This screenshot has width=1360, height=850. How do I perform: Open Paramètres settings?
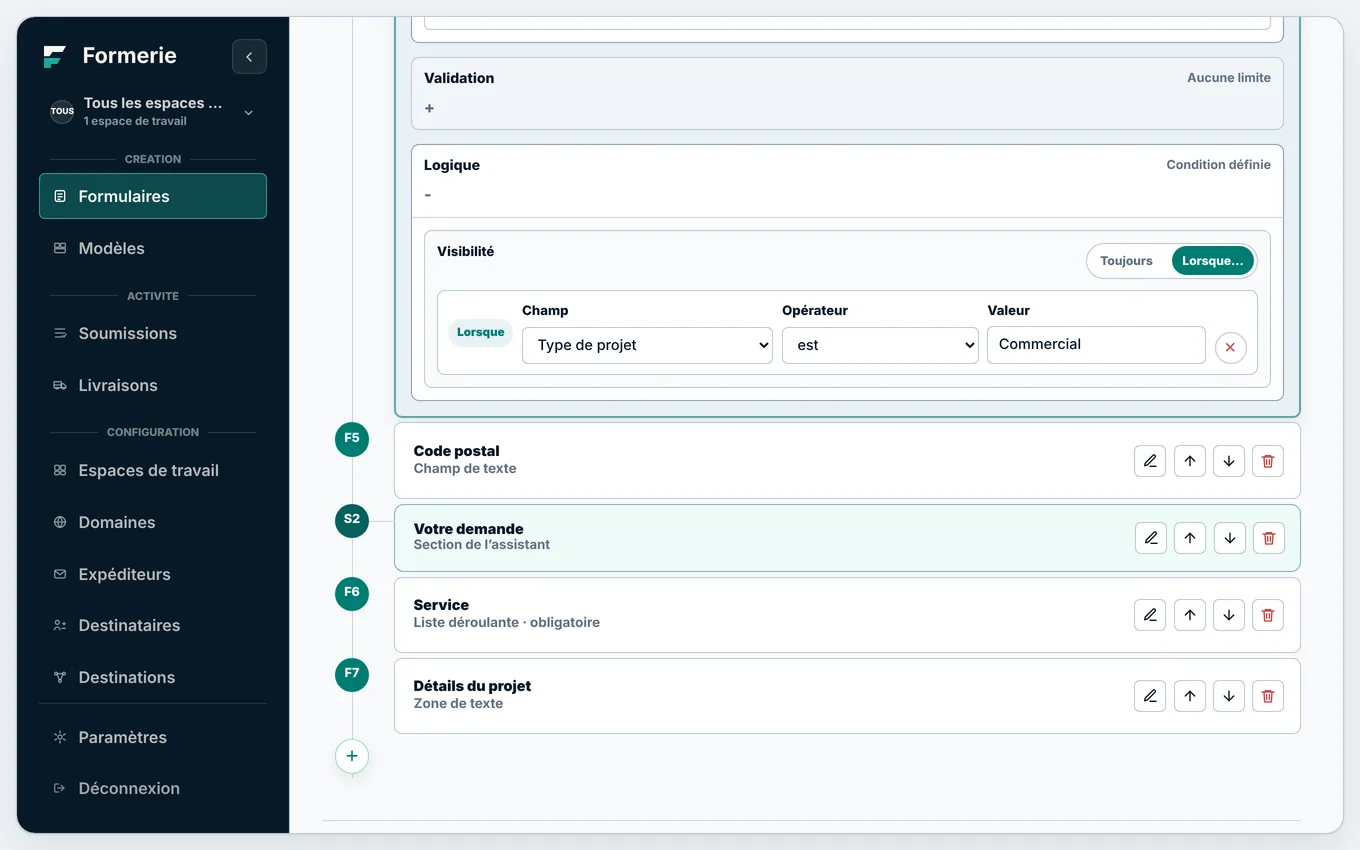tap(153, 737)
